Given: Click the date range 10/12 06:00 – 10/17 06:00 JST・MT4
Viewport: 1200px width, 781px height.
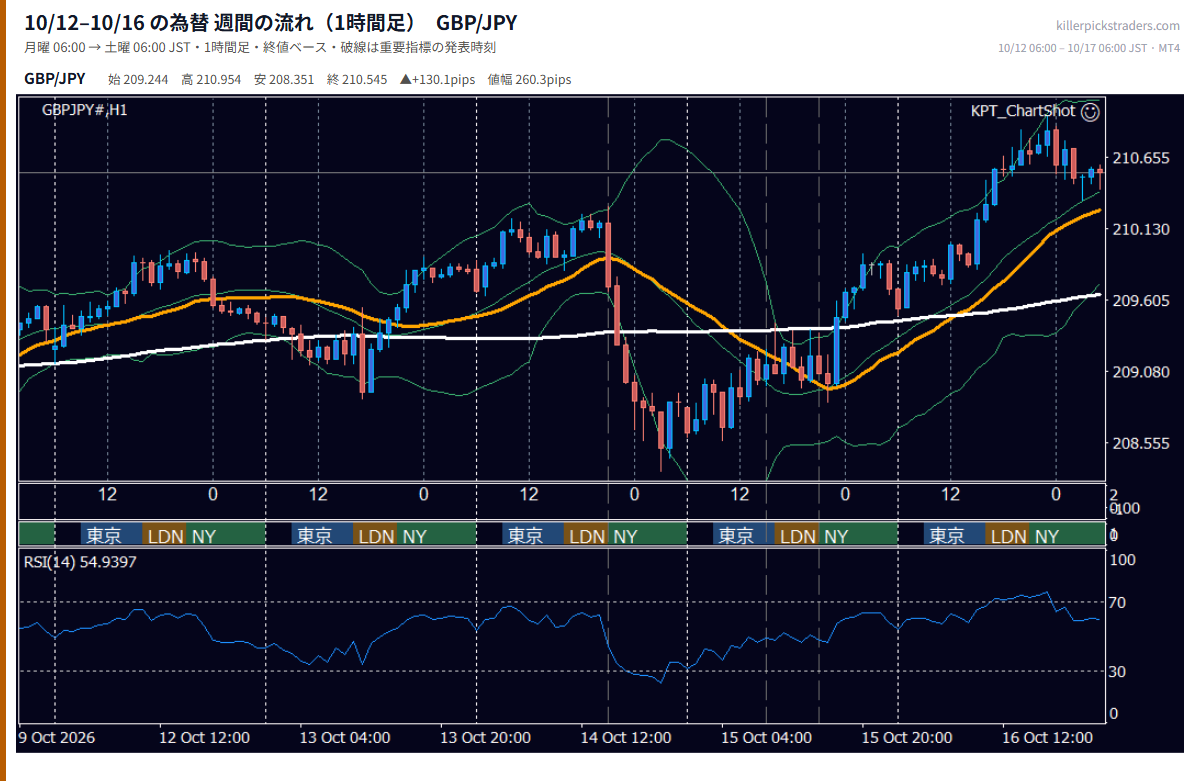Looking at the screenshot, I should point(1089,48).
